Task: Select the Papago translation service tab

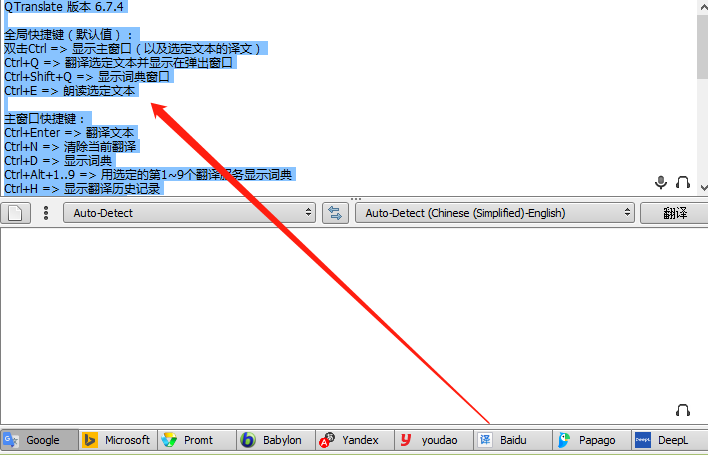Action: [x=592, y=440]
